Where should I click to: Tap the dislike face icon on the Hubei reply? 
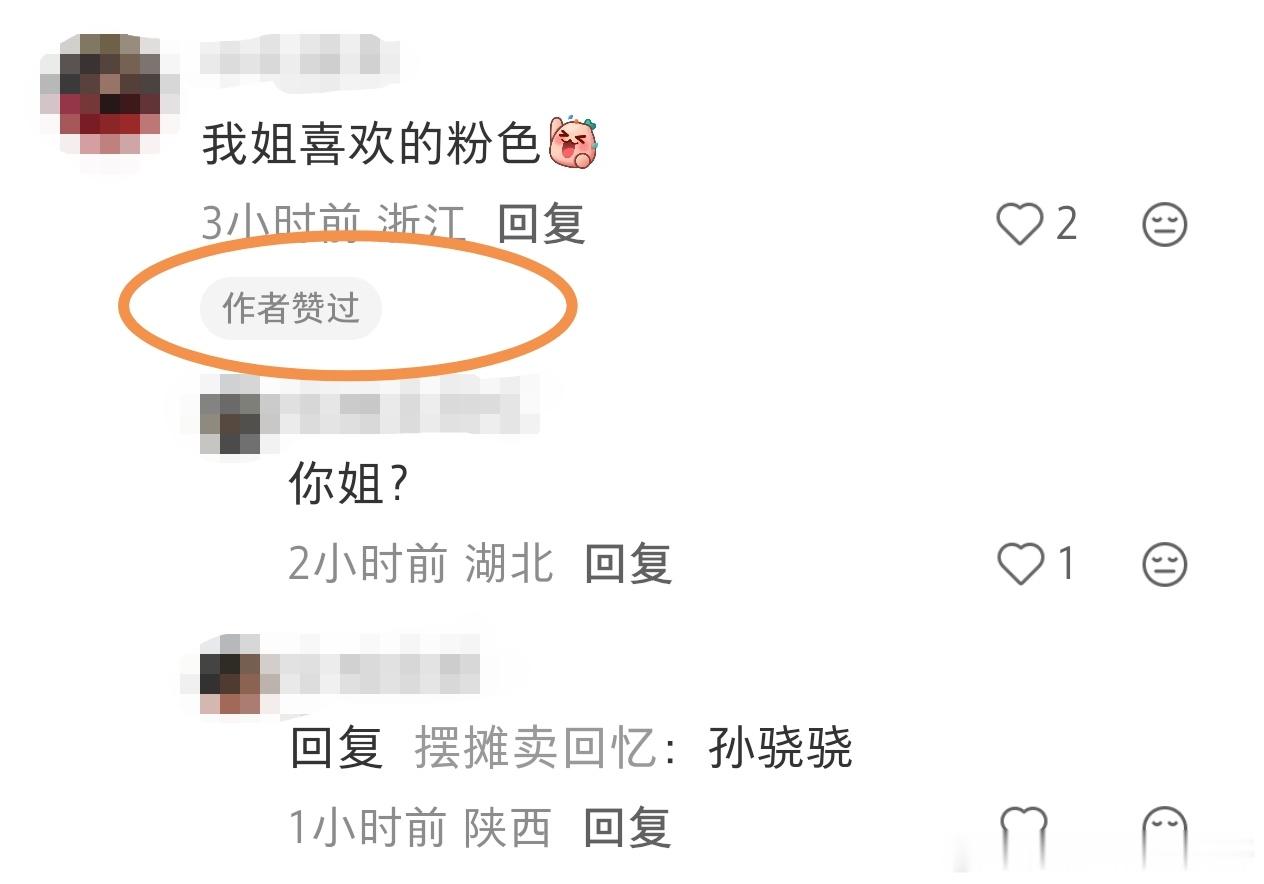coord(1165,565)
